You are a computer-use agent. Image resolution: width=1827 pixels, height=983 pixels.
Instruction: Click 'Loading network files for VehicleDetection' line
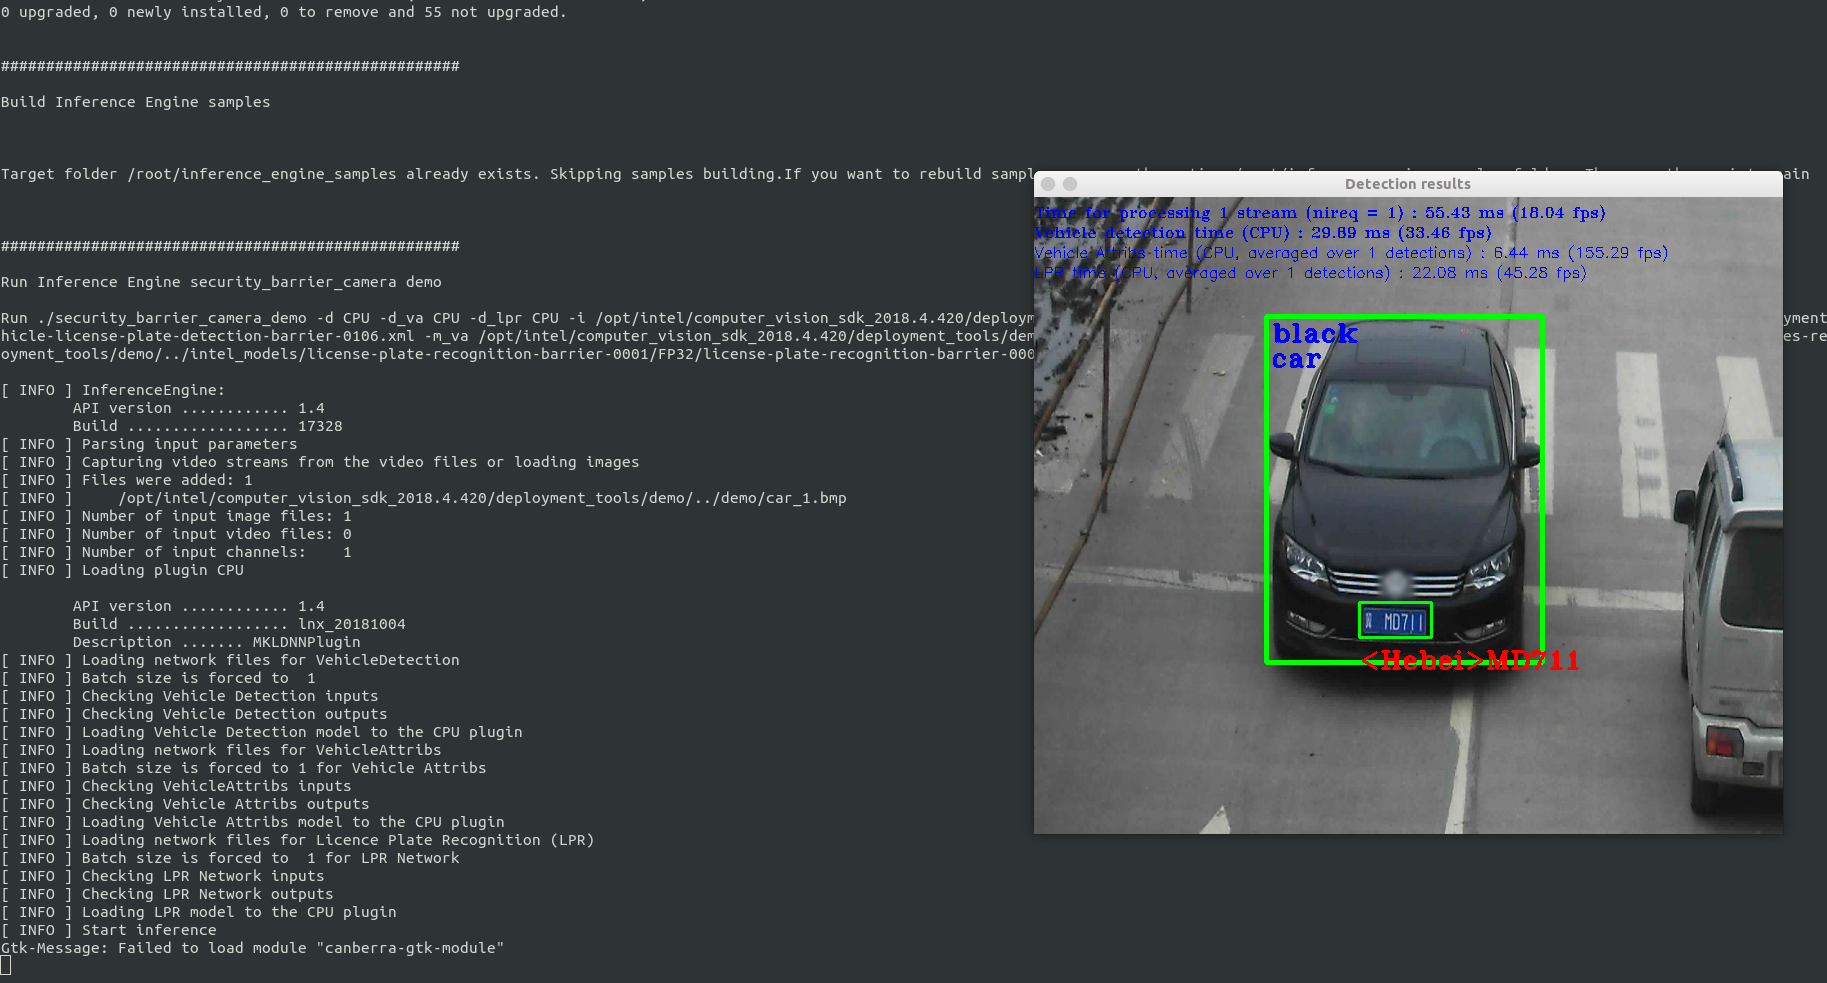tap(230, 660)
